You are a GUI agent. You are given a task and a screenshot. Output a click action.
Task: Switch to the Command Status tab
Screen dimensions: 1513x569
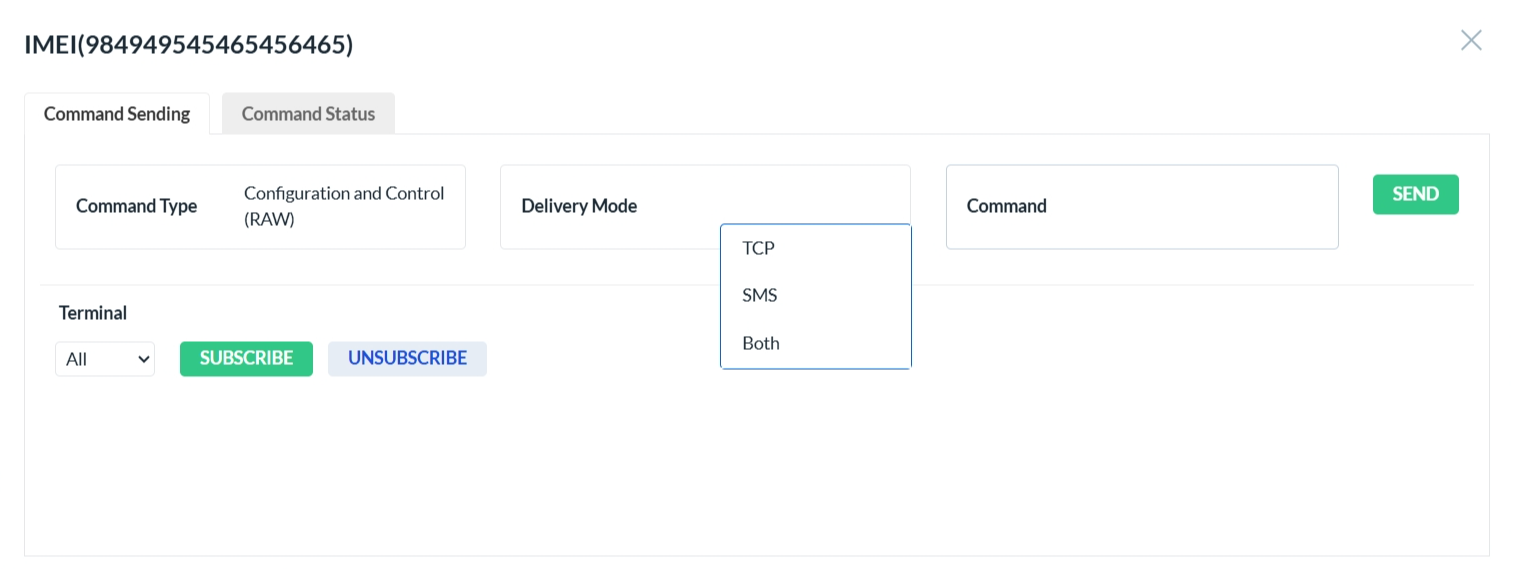(x=308, y=114)
